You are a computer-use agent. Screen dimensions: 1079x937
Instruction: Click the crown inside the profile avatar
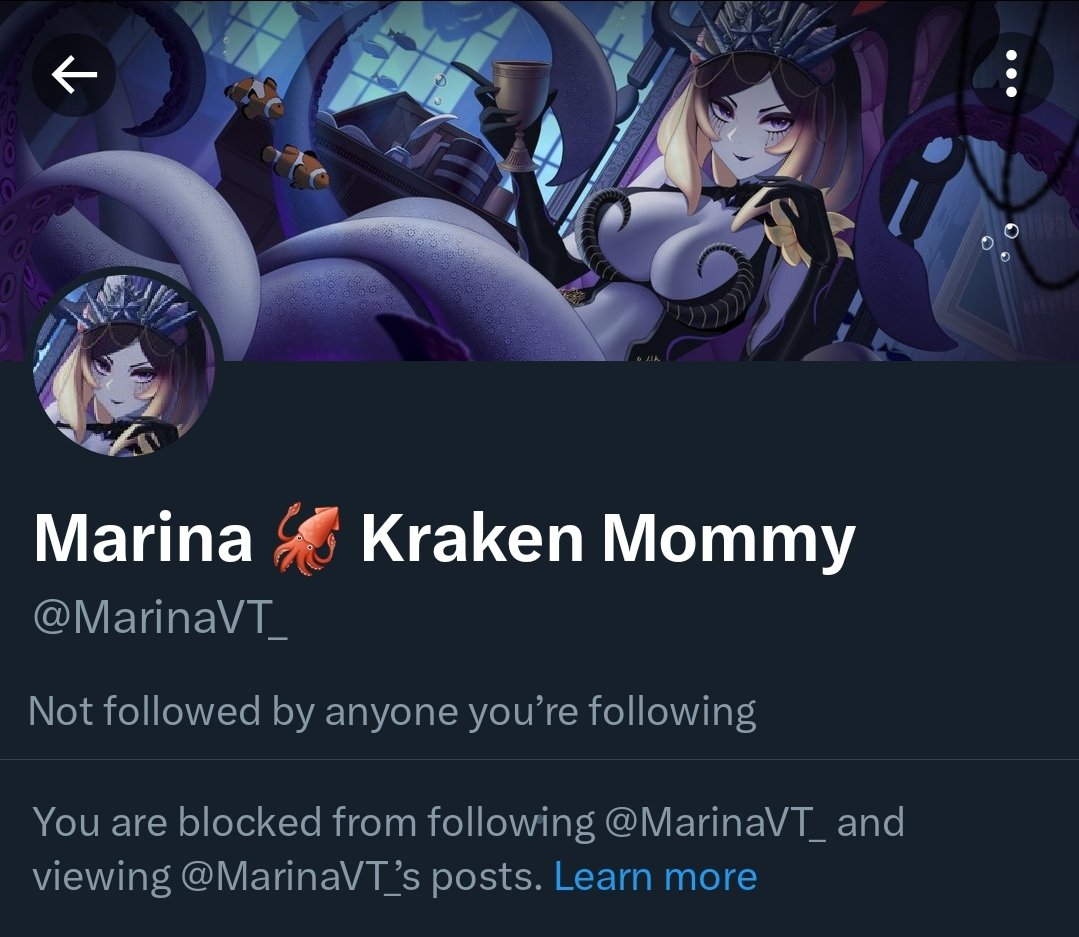click(122, 301)
